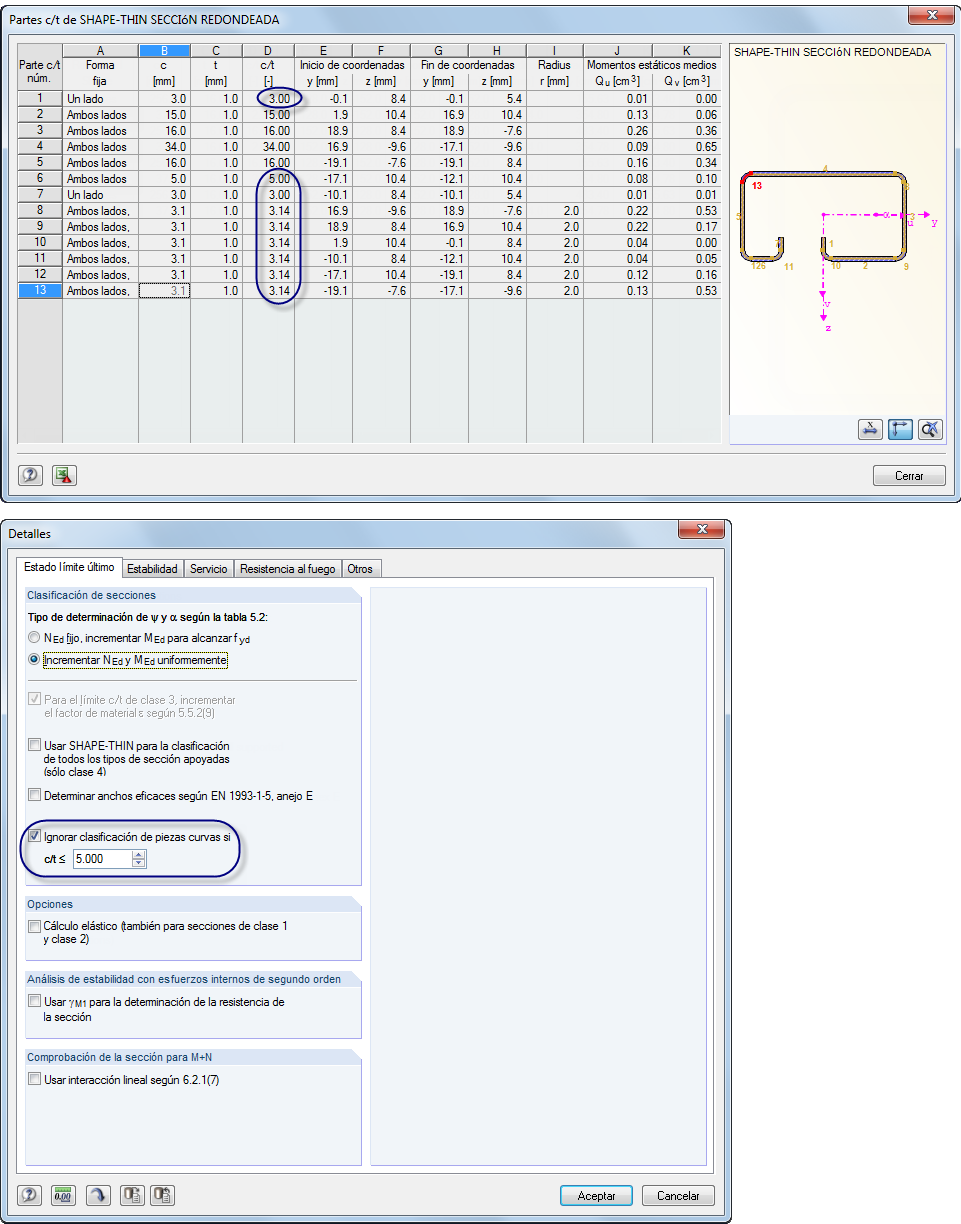Click Qu value 0.26 in row 3
Viewport: 961px width, 1224px height.
[618, 131]
